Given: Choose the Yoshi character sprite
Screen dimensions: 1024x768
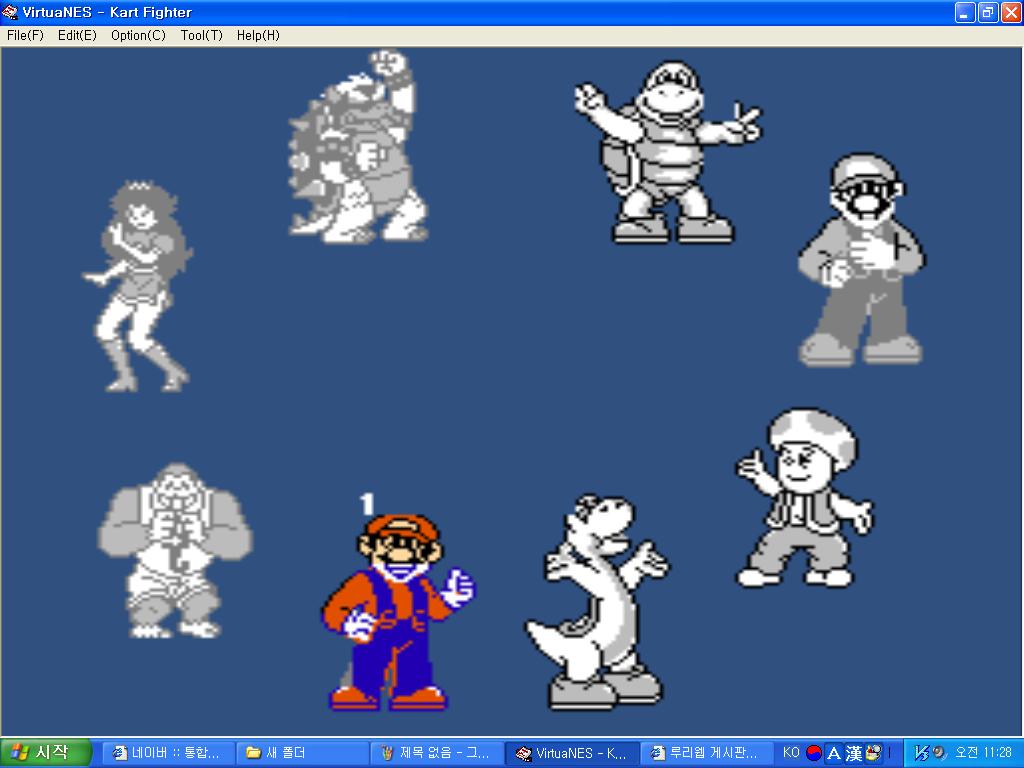Looking at the screenshot, I should (x=595, y=600).
